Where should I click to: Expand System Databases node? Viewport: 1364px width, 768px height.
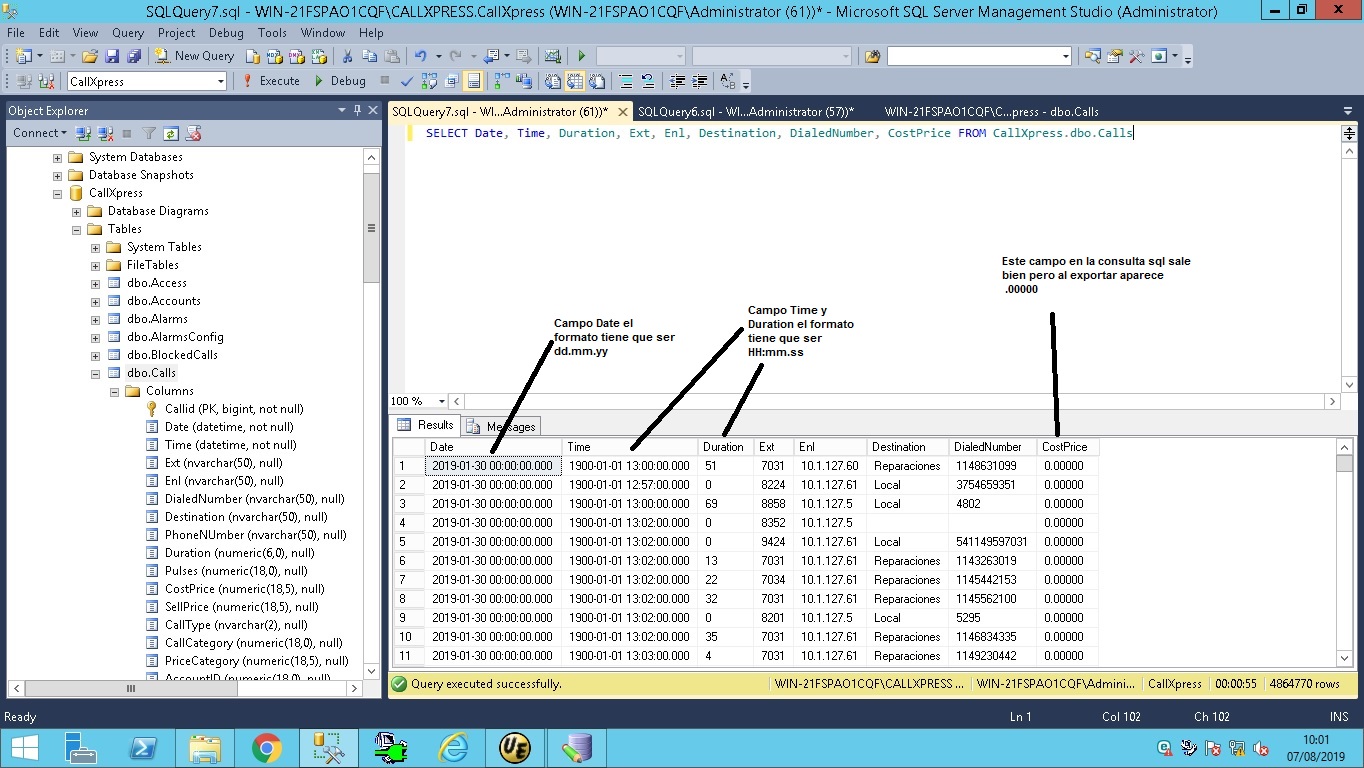click(57, 157)
